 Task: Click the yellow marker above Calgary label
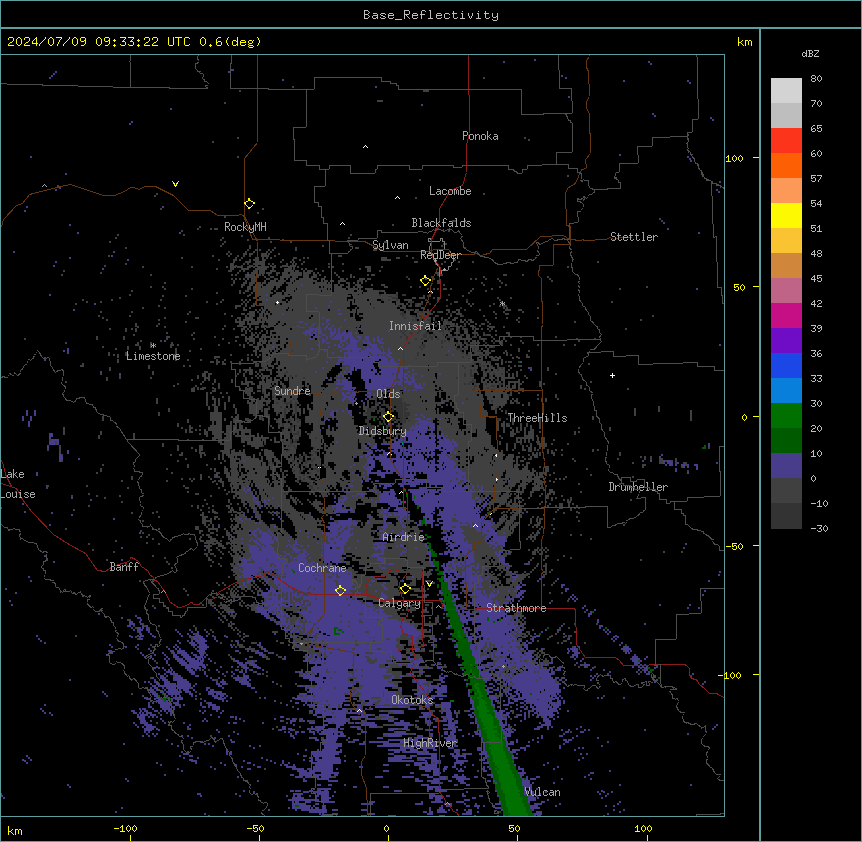(x=405, y=589)
